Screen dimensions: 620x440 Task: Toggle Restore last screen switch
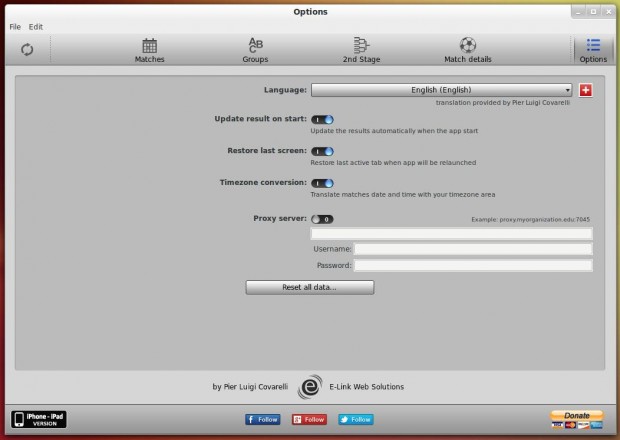(x=322, y=152)
